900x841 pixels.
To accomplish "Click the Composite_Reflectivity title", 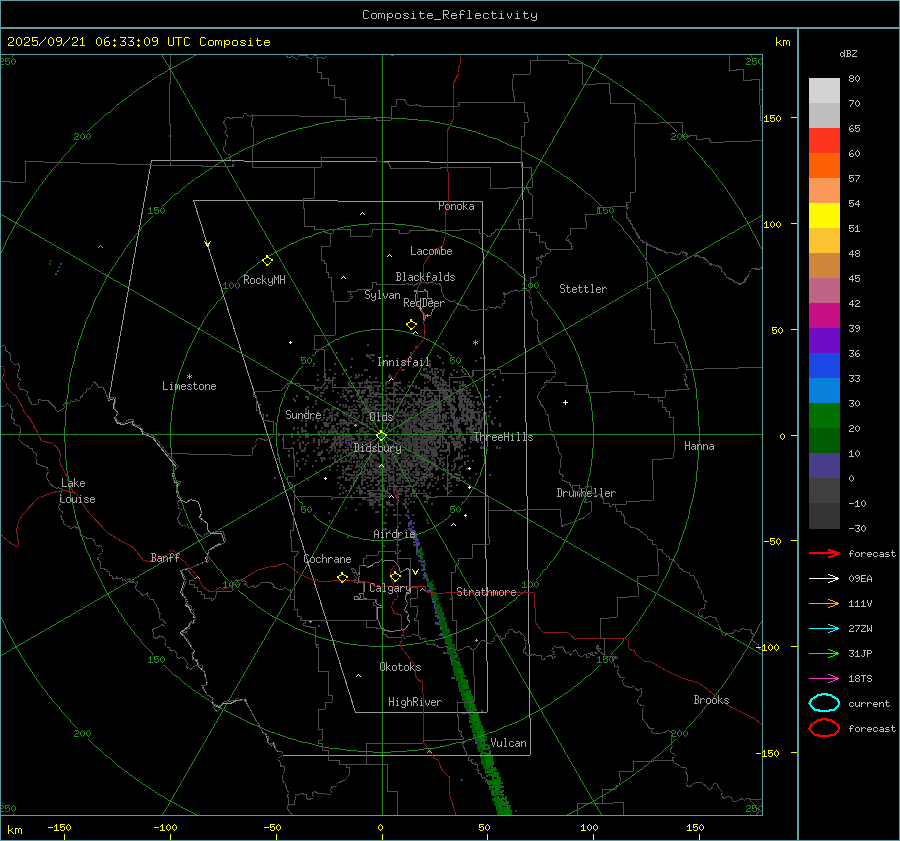I will point(449,15).
